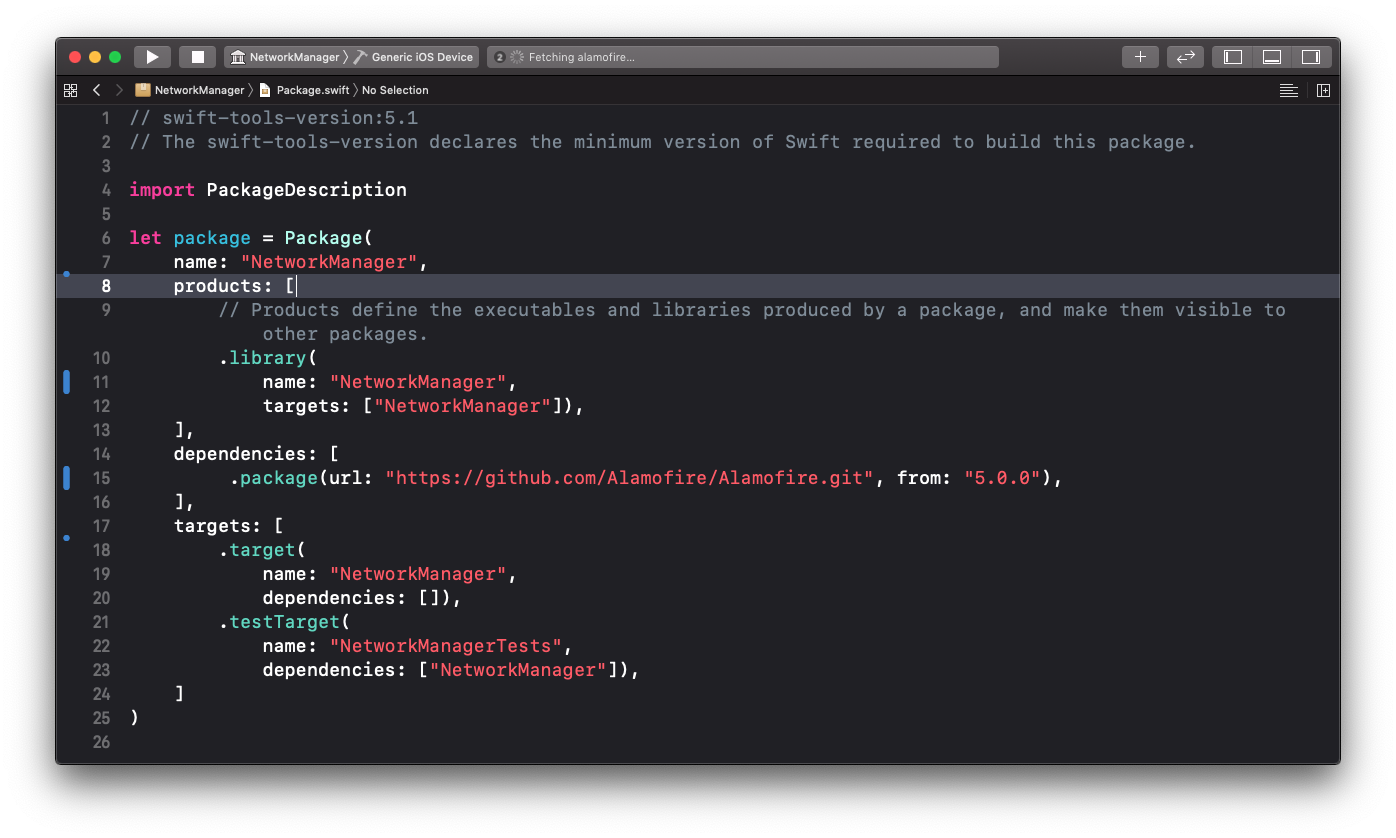The width and height of the screenshot is (1396, 838).
Task: Open the Library with the plus button
Action: pos(1140,57)
